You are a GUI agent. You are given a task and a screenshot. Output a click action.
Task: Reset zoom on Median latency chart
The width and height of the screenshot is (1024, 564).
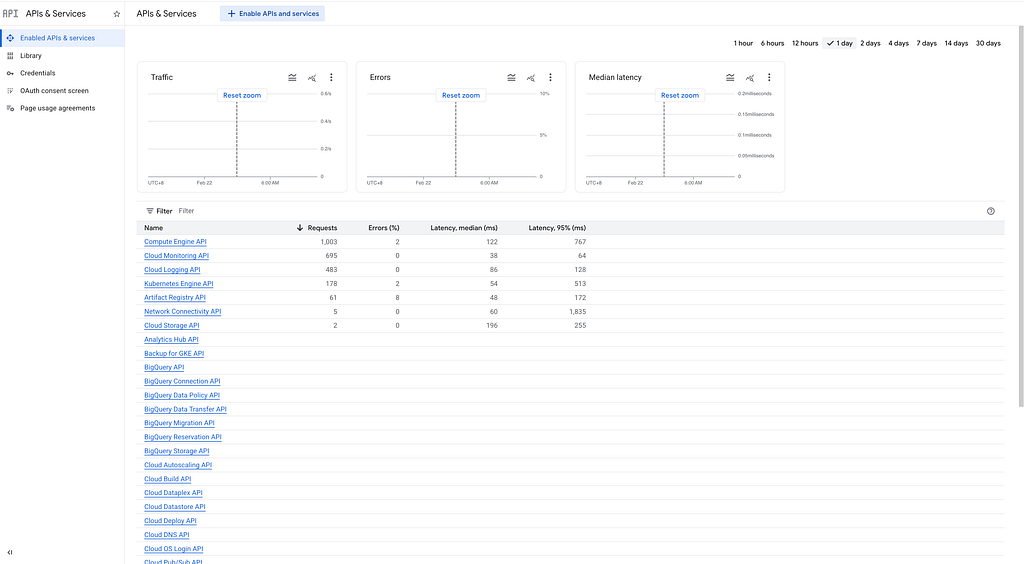click(680, 95)
